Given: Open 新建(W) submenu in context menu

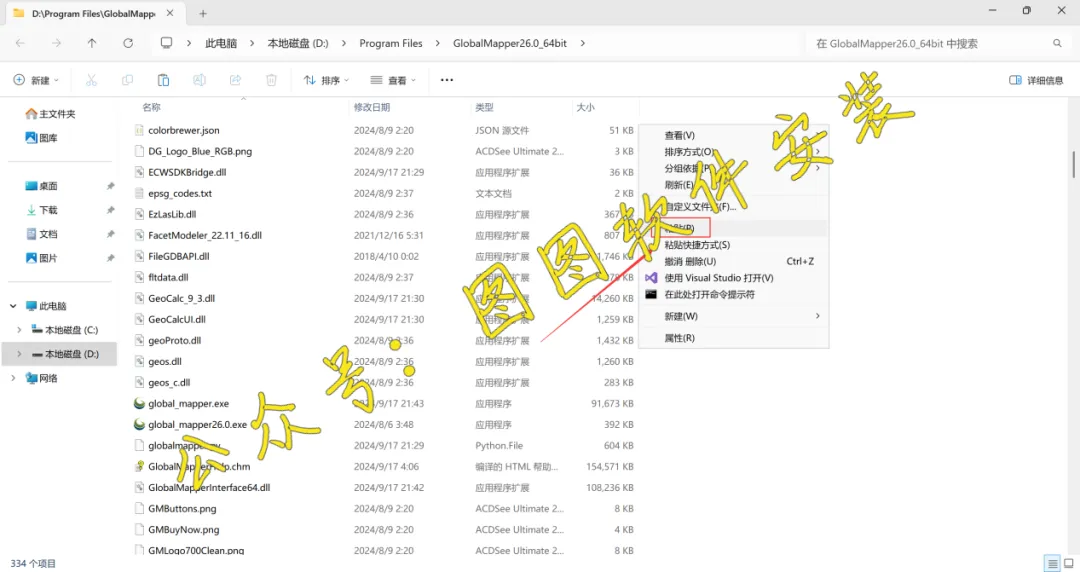Looking at the screenshot, I should pyautogui.click(x=734, y=316).
